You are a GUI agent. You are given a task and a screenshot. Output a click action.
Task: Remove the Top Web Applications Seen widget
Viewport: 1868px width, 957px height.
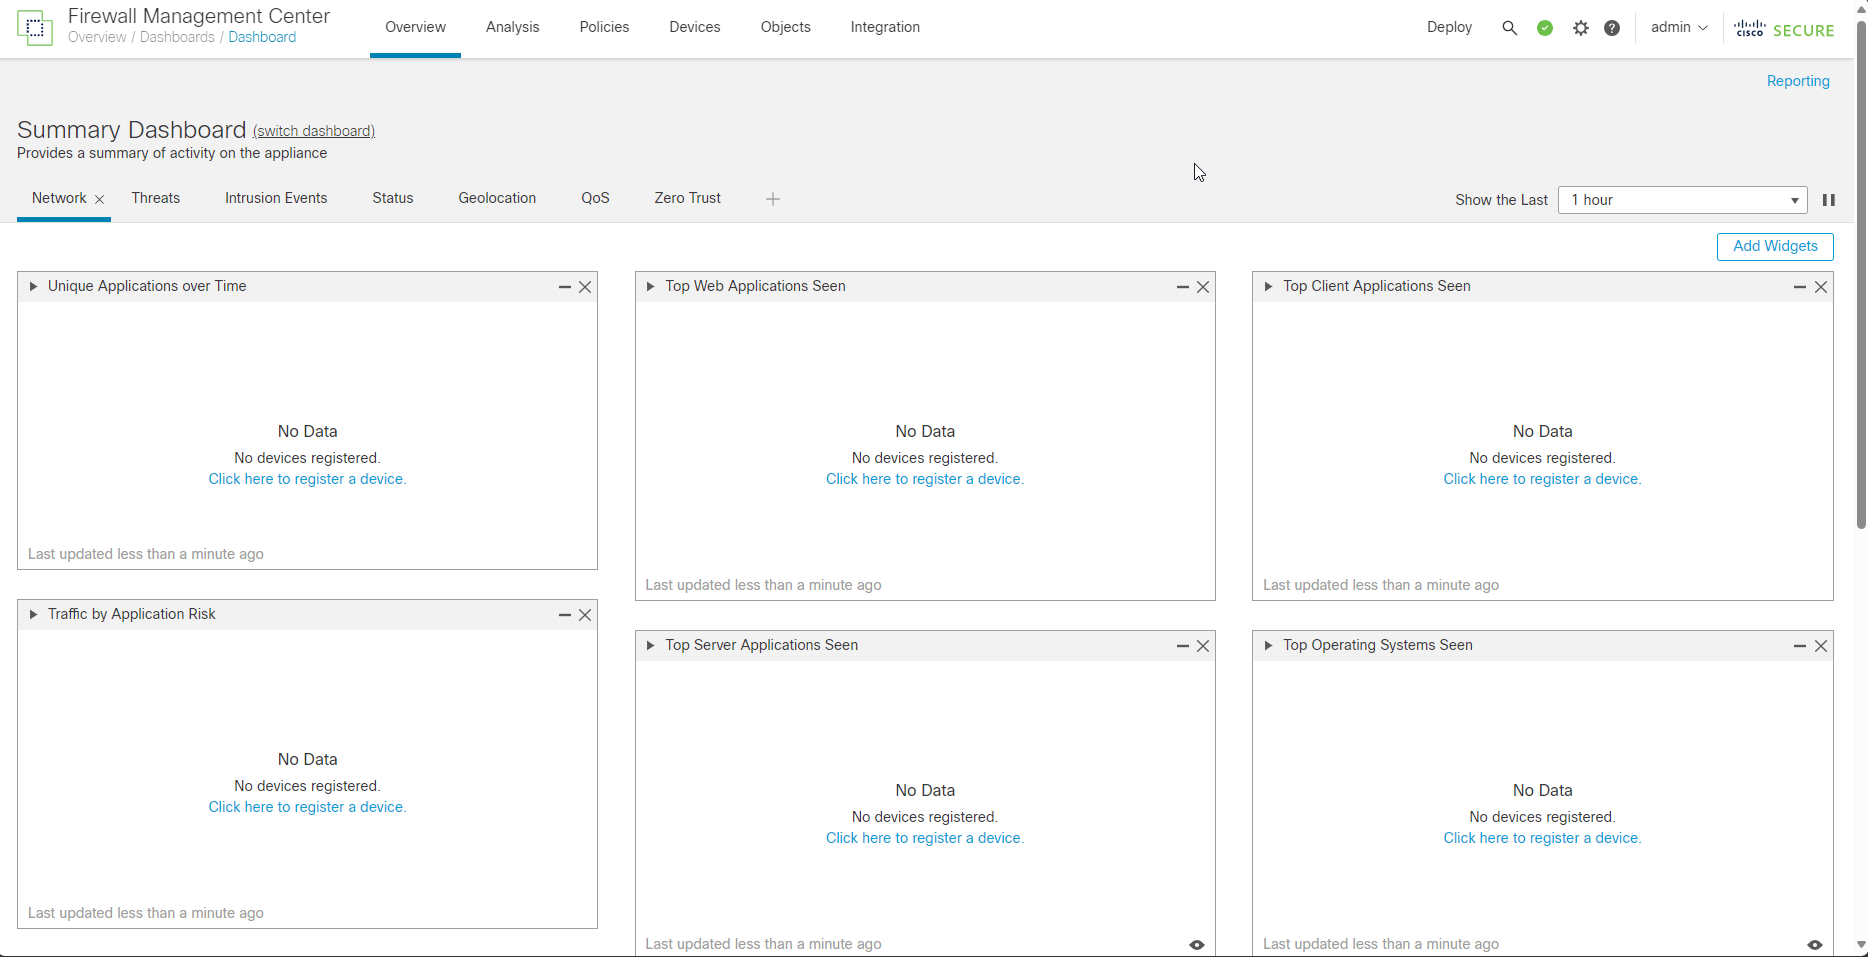pos(1203,287)
